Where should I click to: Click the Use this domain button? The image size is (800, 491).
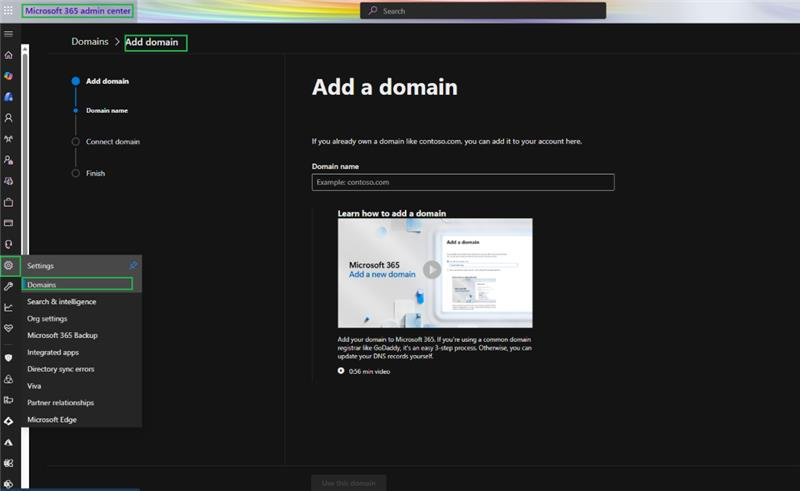tap(348, 483)
